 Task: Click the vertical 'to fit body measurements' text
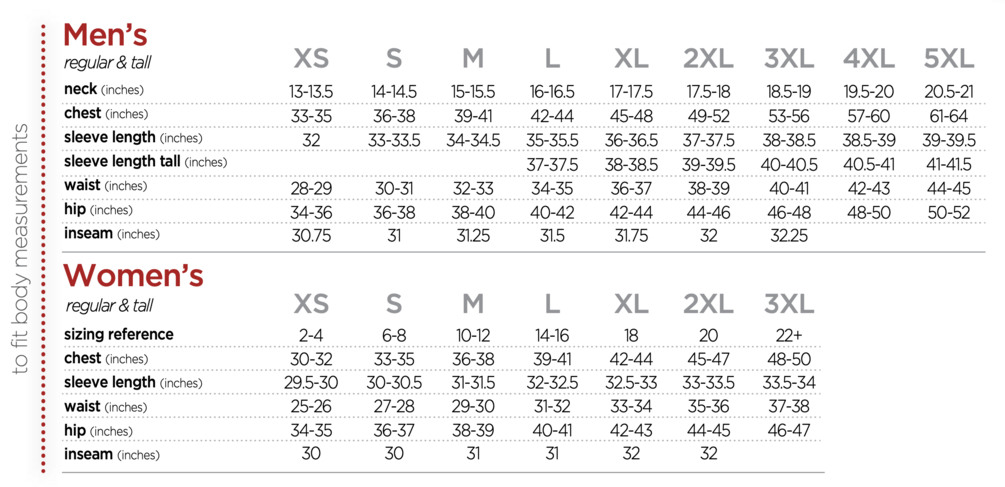21,249
